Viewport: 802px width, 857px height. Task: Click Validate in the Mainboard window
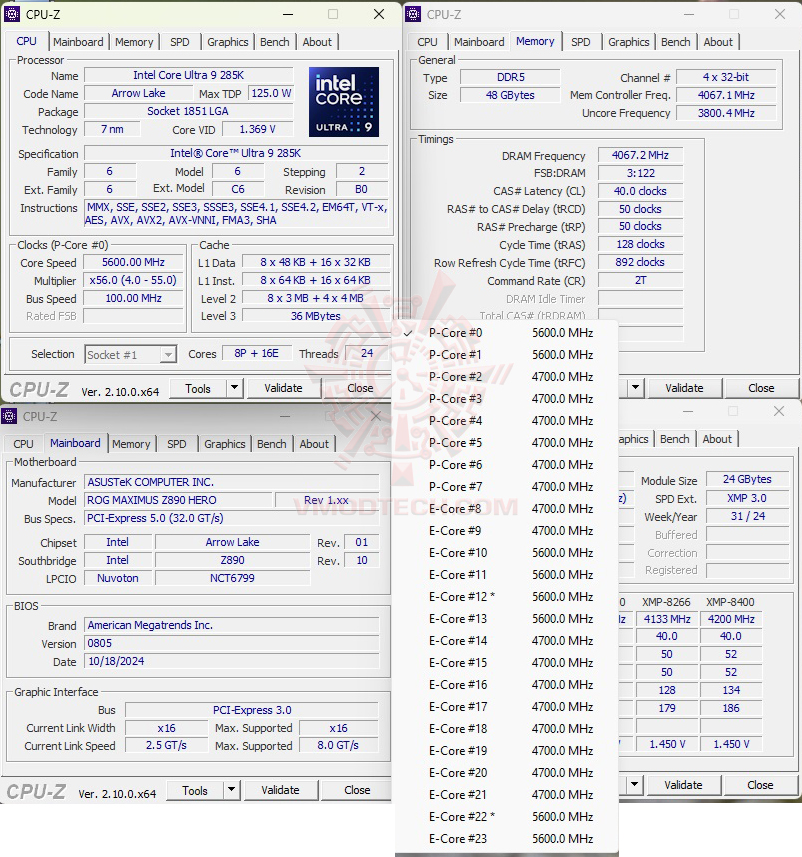[280, 790]
